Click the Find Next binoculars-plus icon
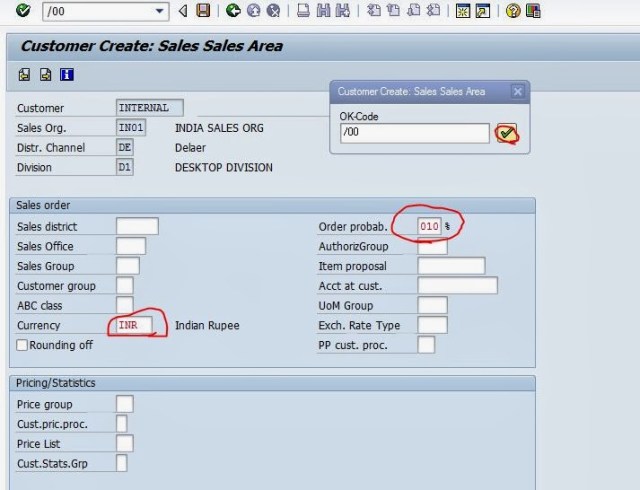640x490 pixels. tap(342, 10)
